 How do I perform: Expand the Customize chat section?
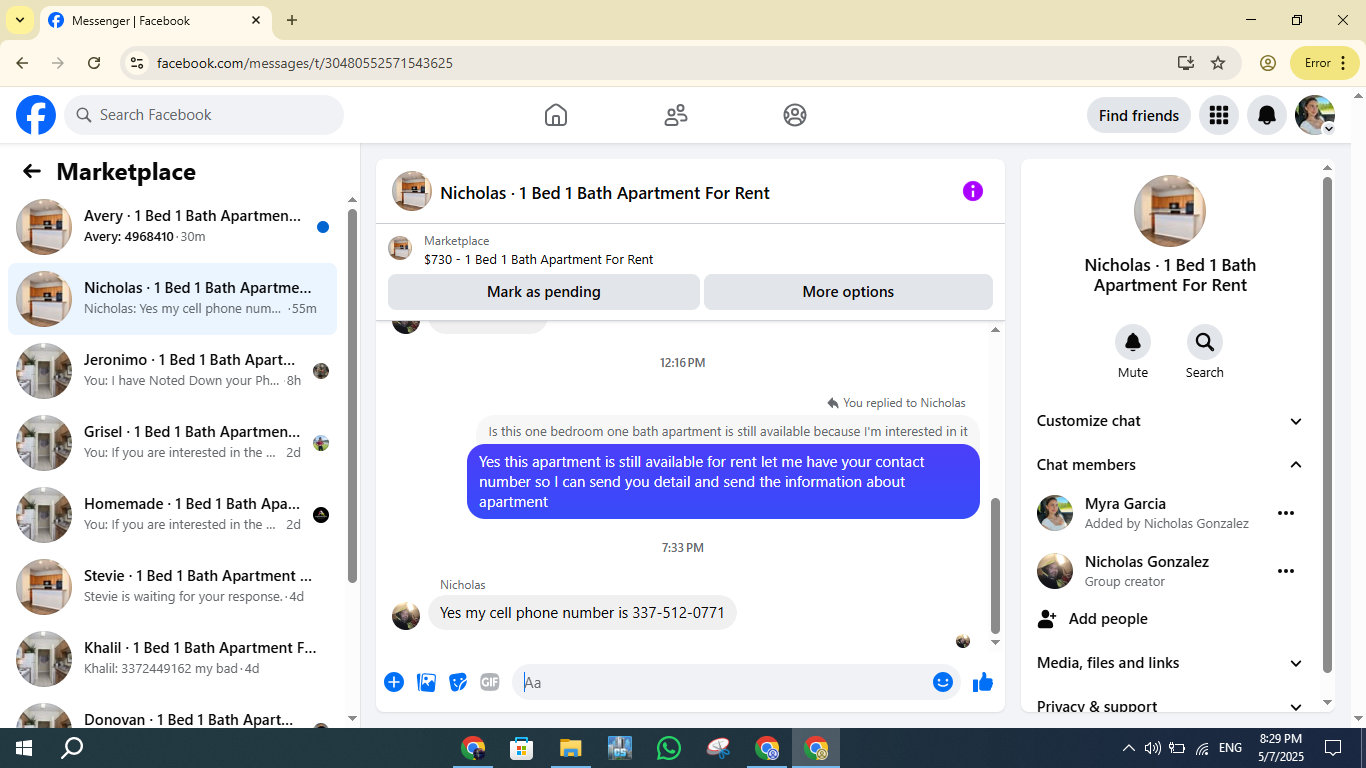click(1170, 421)
